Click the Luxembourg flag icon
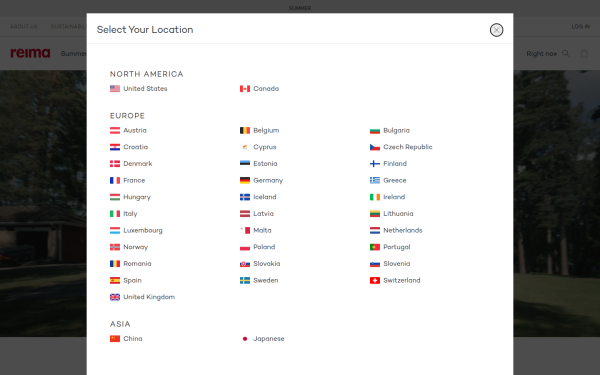 click(115, 231)
